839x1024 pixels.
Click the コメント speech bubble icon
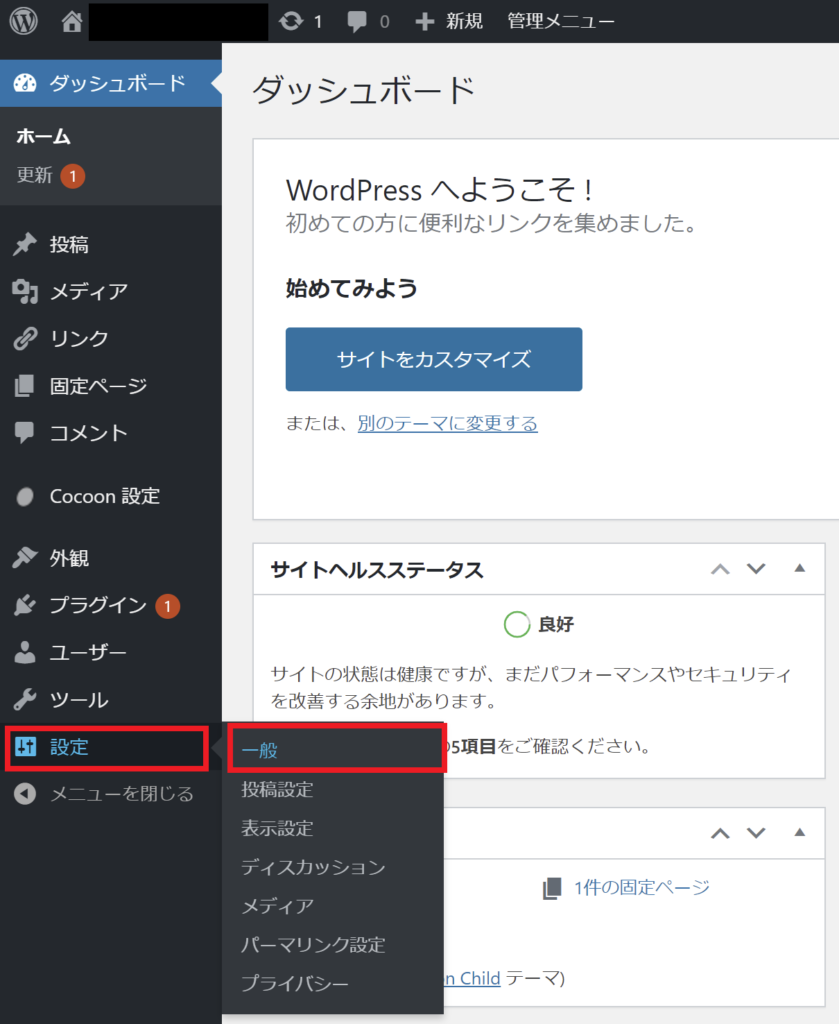(25, 432)
